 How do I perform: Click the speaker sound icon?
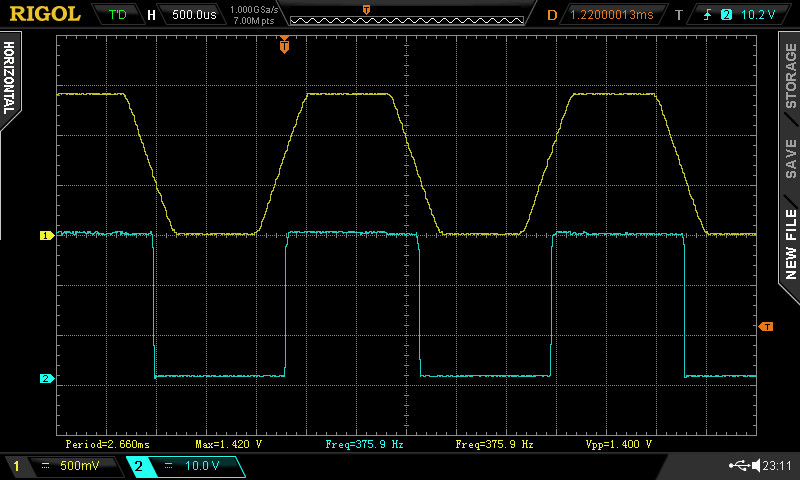tap(756, 465)
